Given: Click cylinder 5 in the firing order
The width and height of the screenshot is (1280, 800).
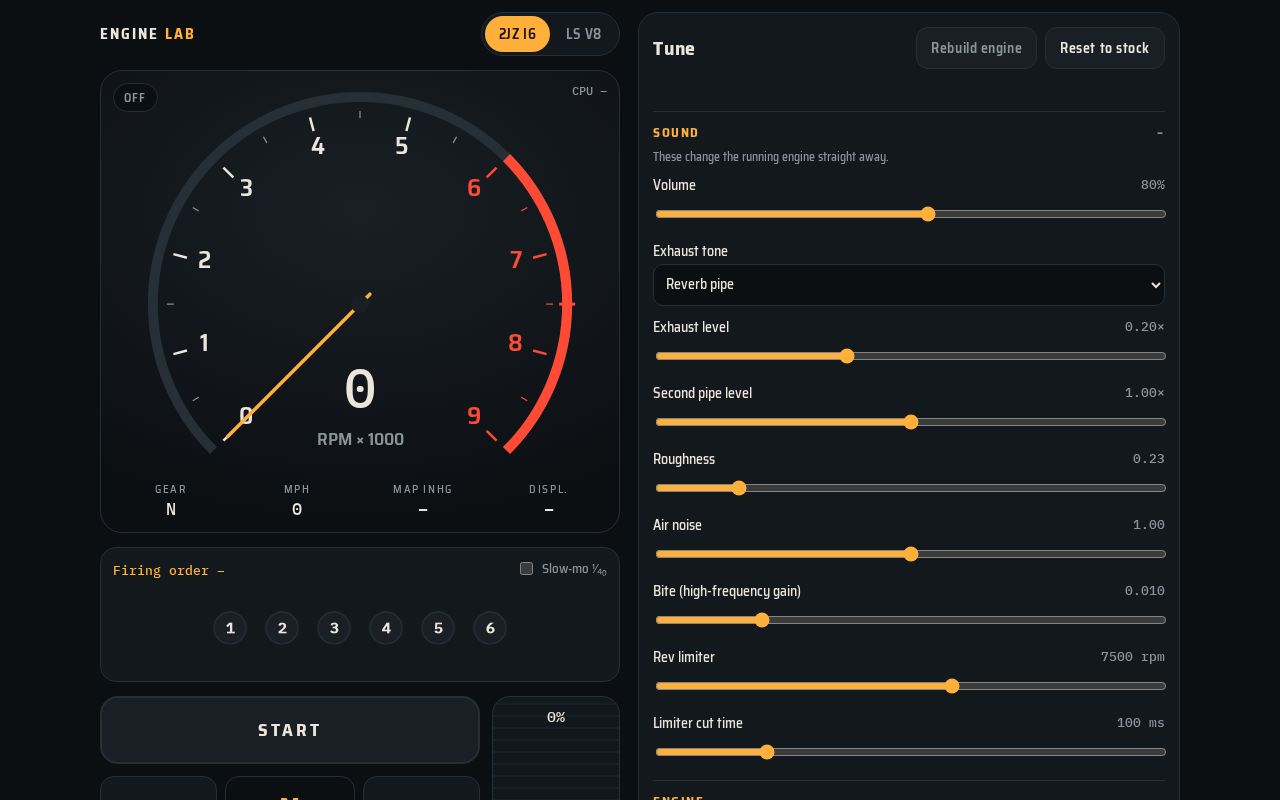Looking at the screenshot, I should (x=438, y=628).
